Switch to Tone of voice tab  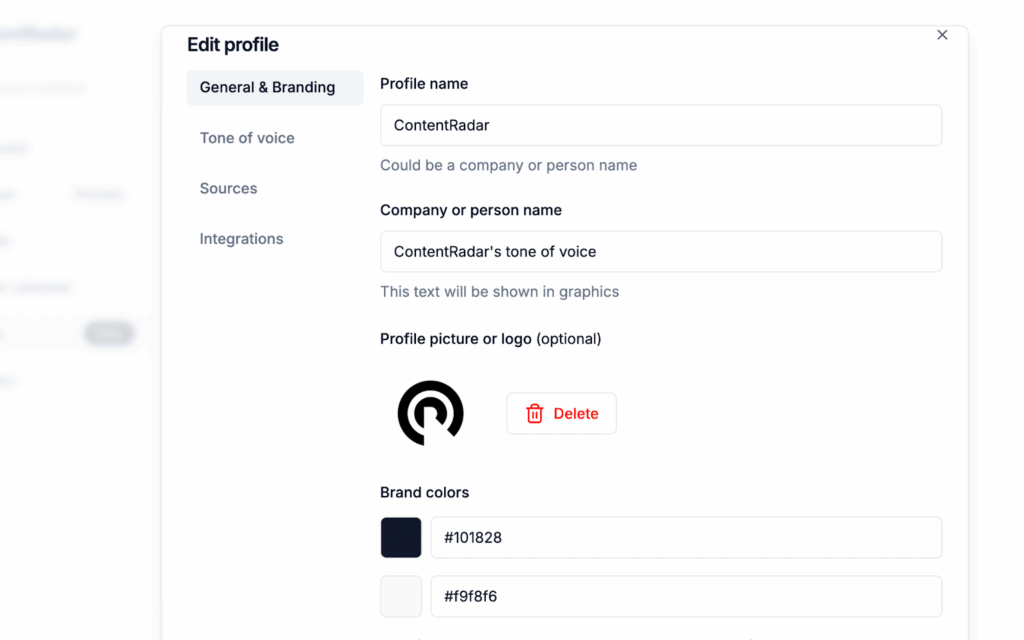pyautogui.click(x=247, y=138)
